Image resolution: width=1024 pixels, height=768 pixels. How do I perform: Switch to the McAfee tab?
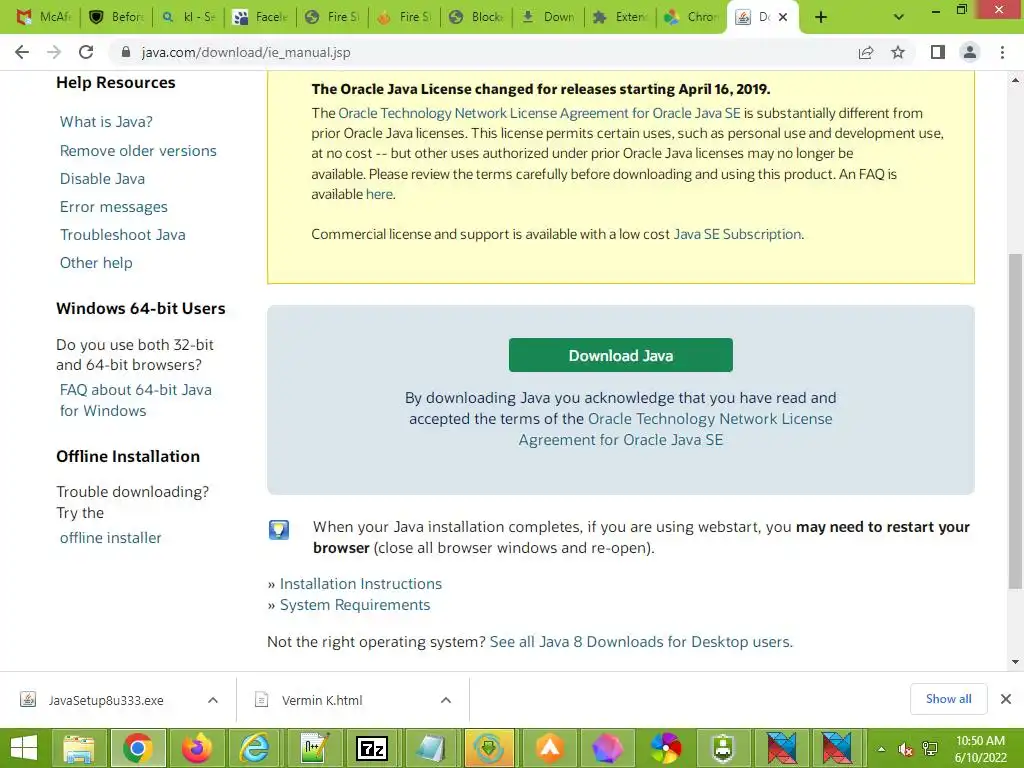point(44,17)
